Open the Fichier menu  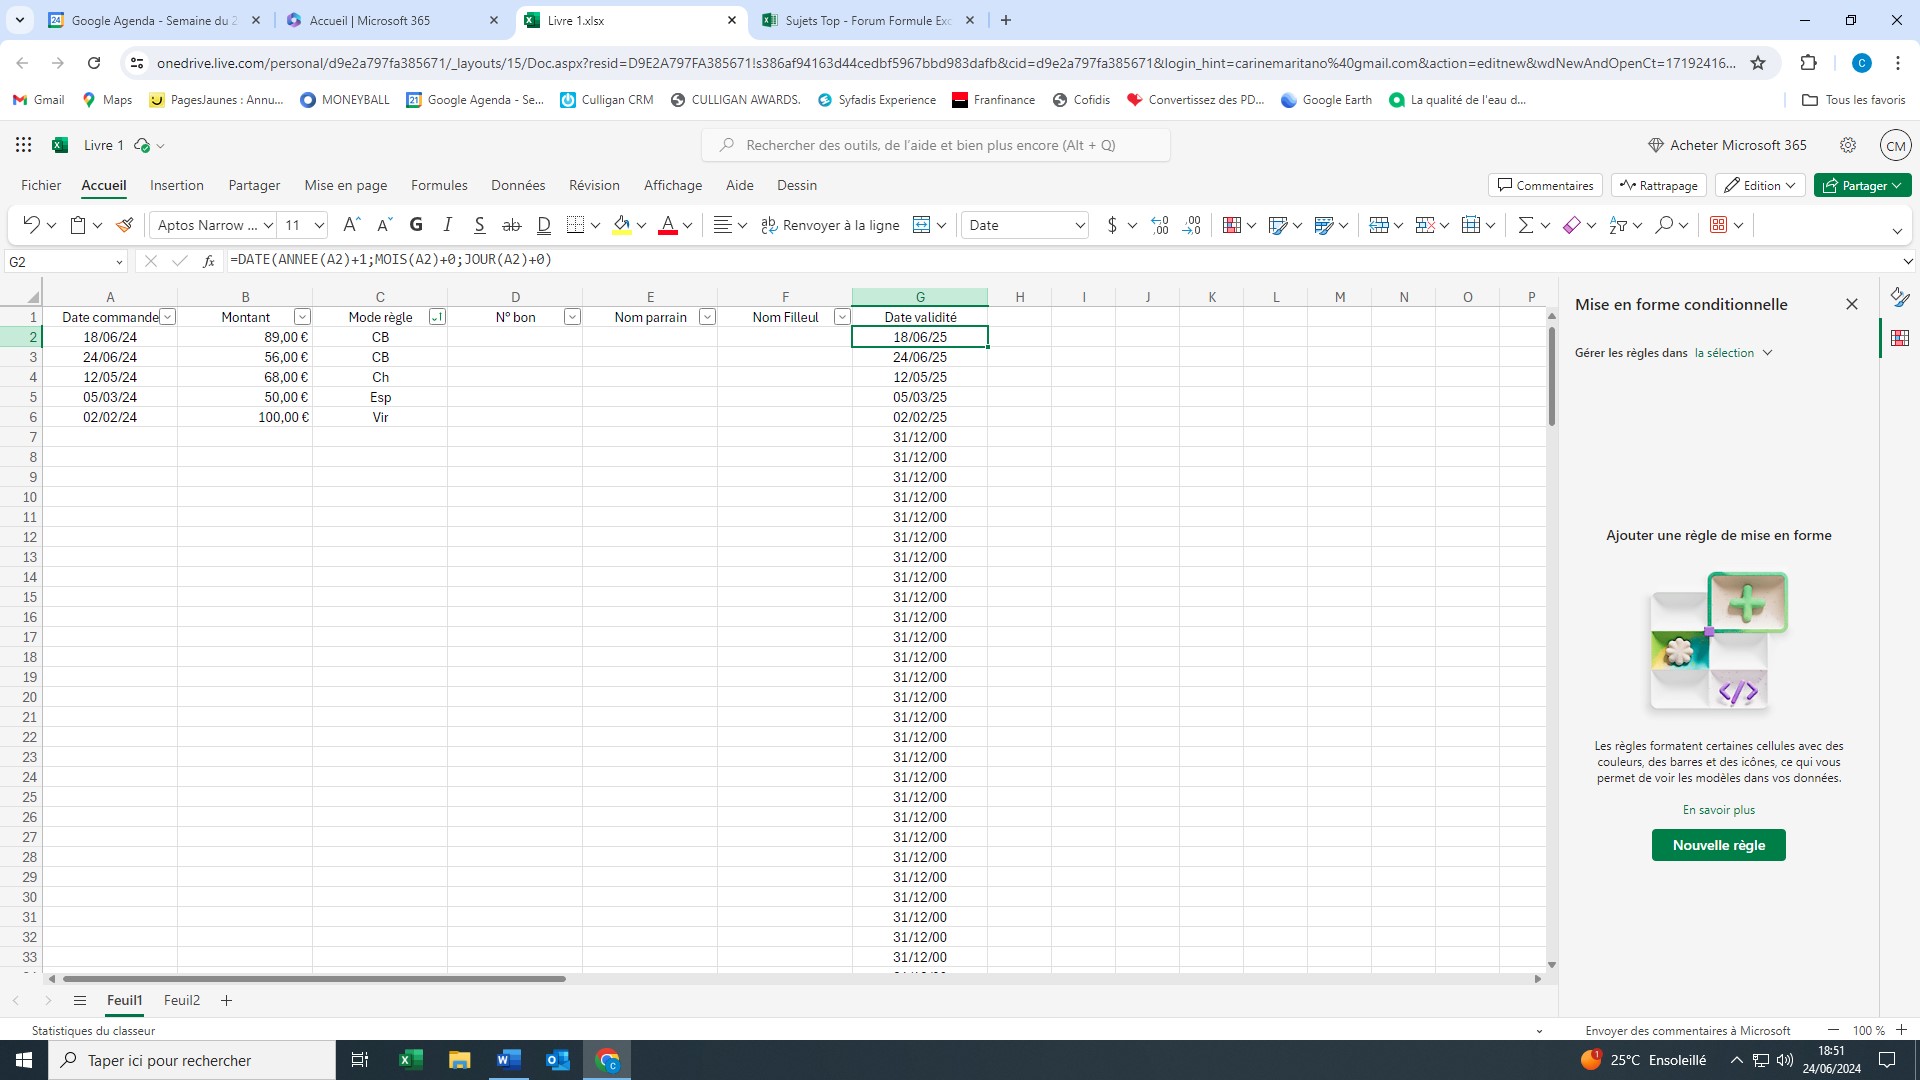[41, 185]
